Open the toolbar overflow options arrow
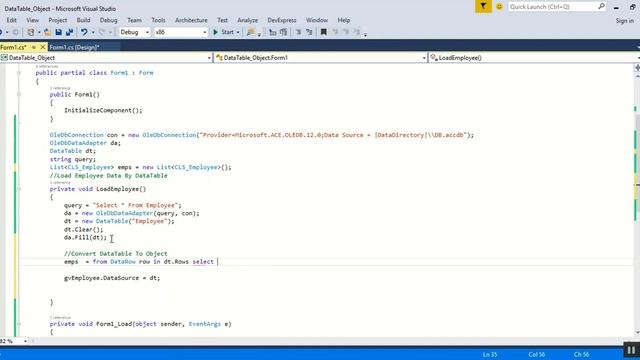 (365, 34)
